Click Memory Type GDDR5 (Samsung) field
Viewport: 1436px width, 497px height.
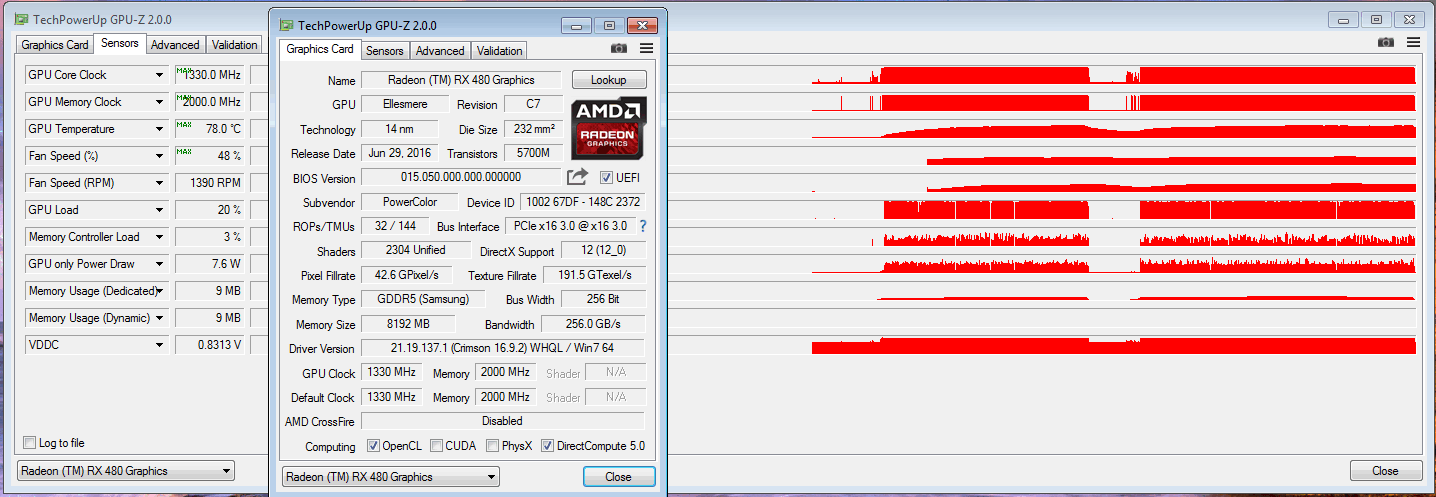423,299
